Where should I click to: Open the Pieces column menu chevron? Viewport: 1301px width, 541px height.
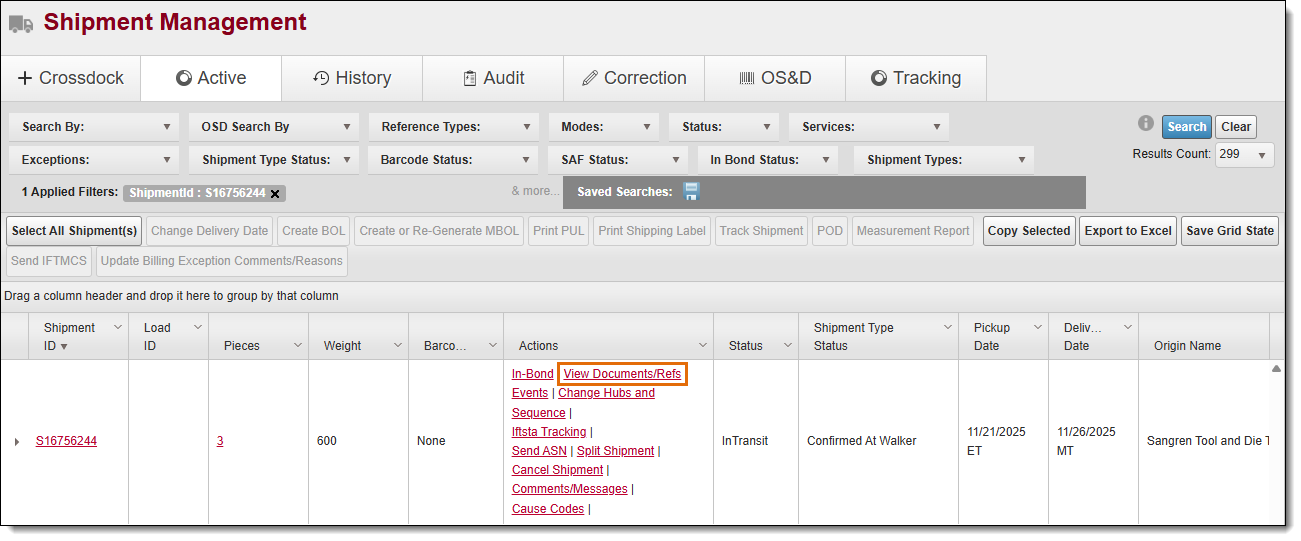[x=297, y=346]
